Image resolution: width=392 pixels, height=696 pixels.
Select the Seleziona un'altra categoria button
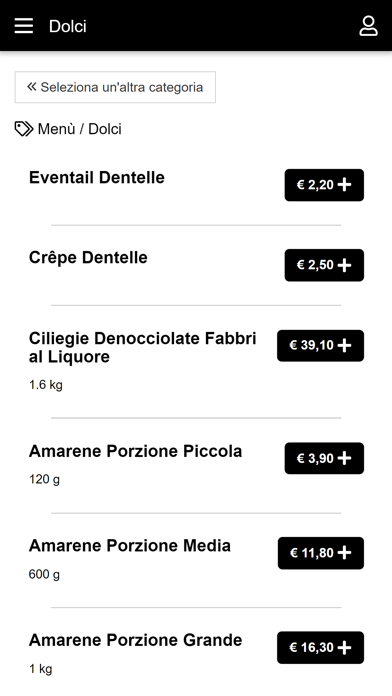click(x=115, y=87)
